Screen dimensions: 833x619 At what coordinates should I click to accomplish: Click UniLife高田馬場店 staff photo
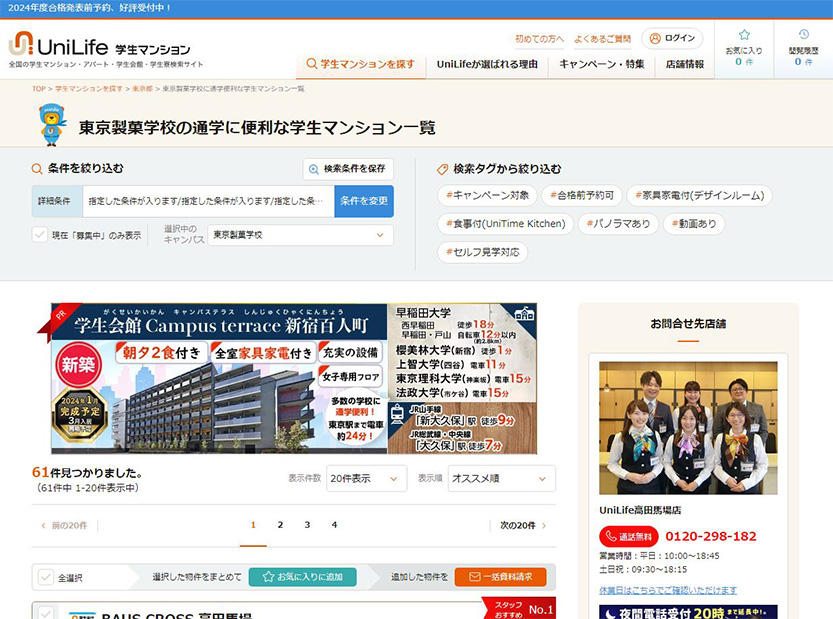coord(688,428)
